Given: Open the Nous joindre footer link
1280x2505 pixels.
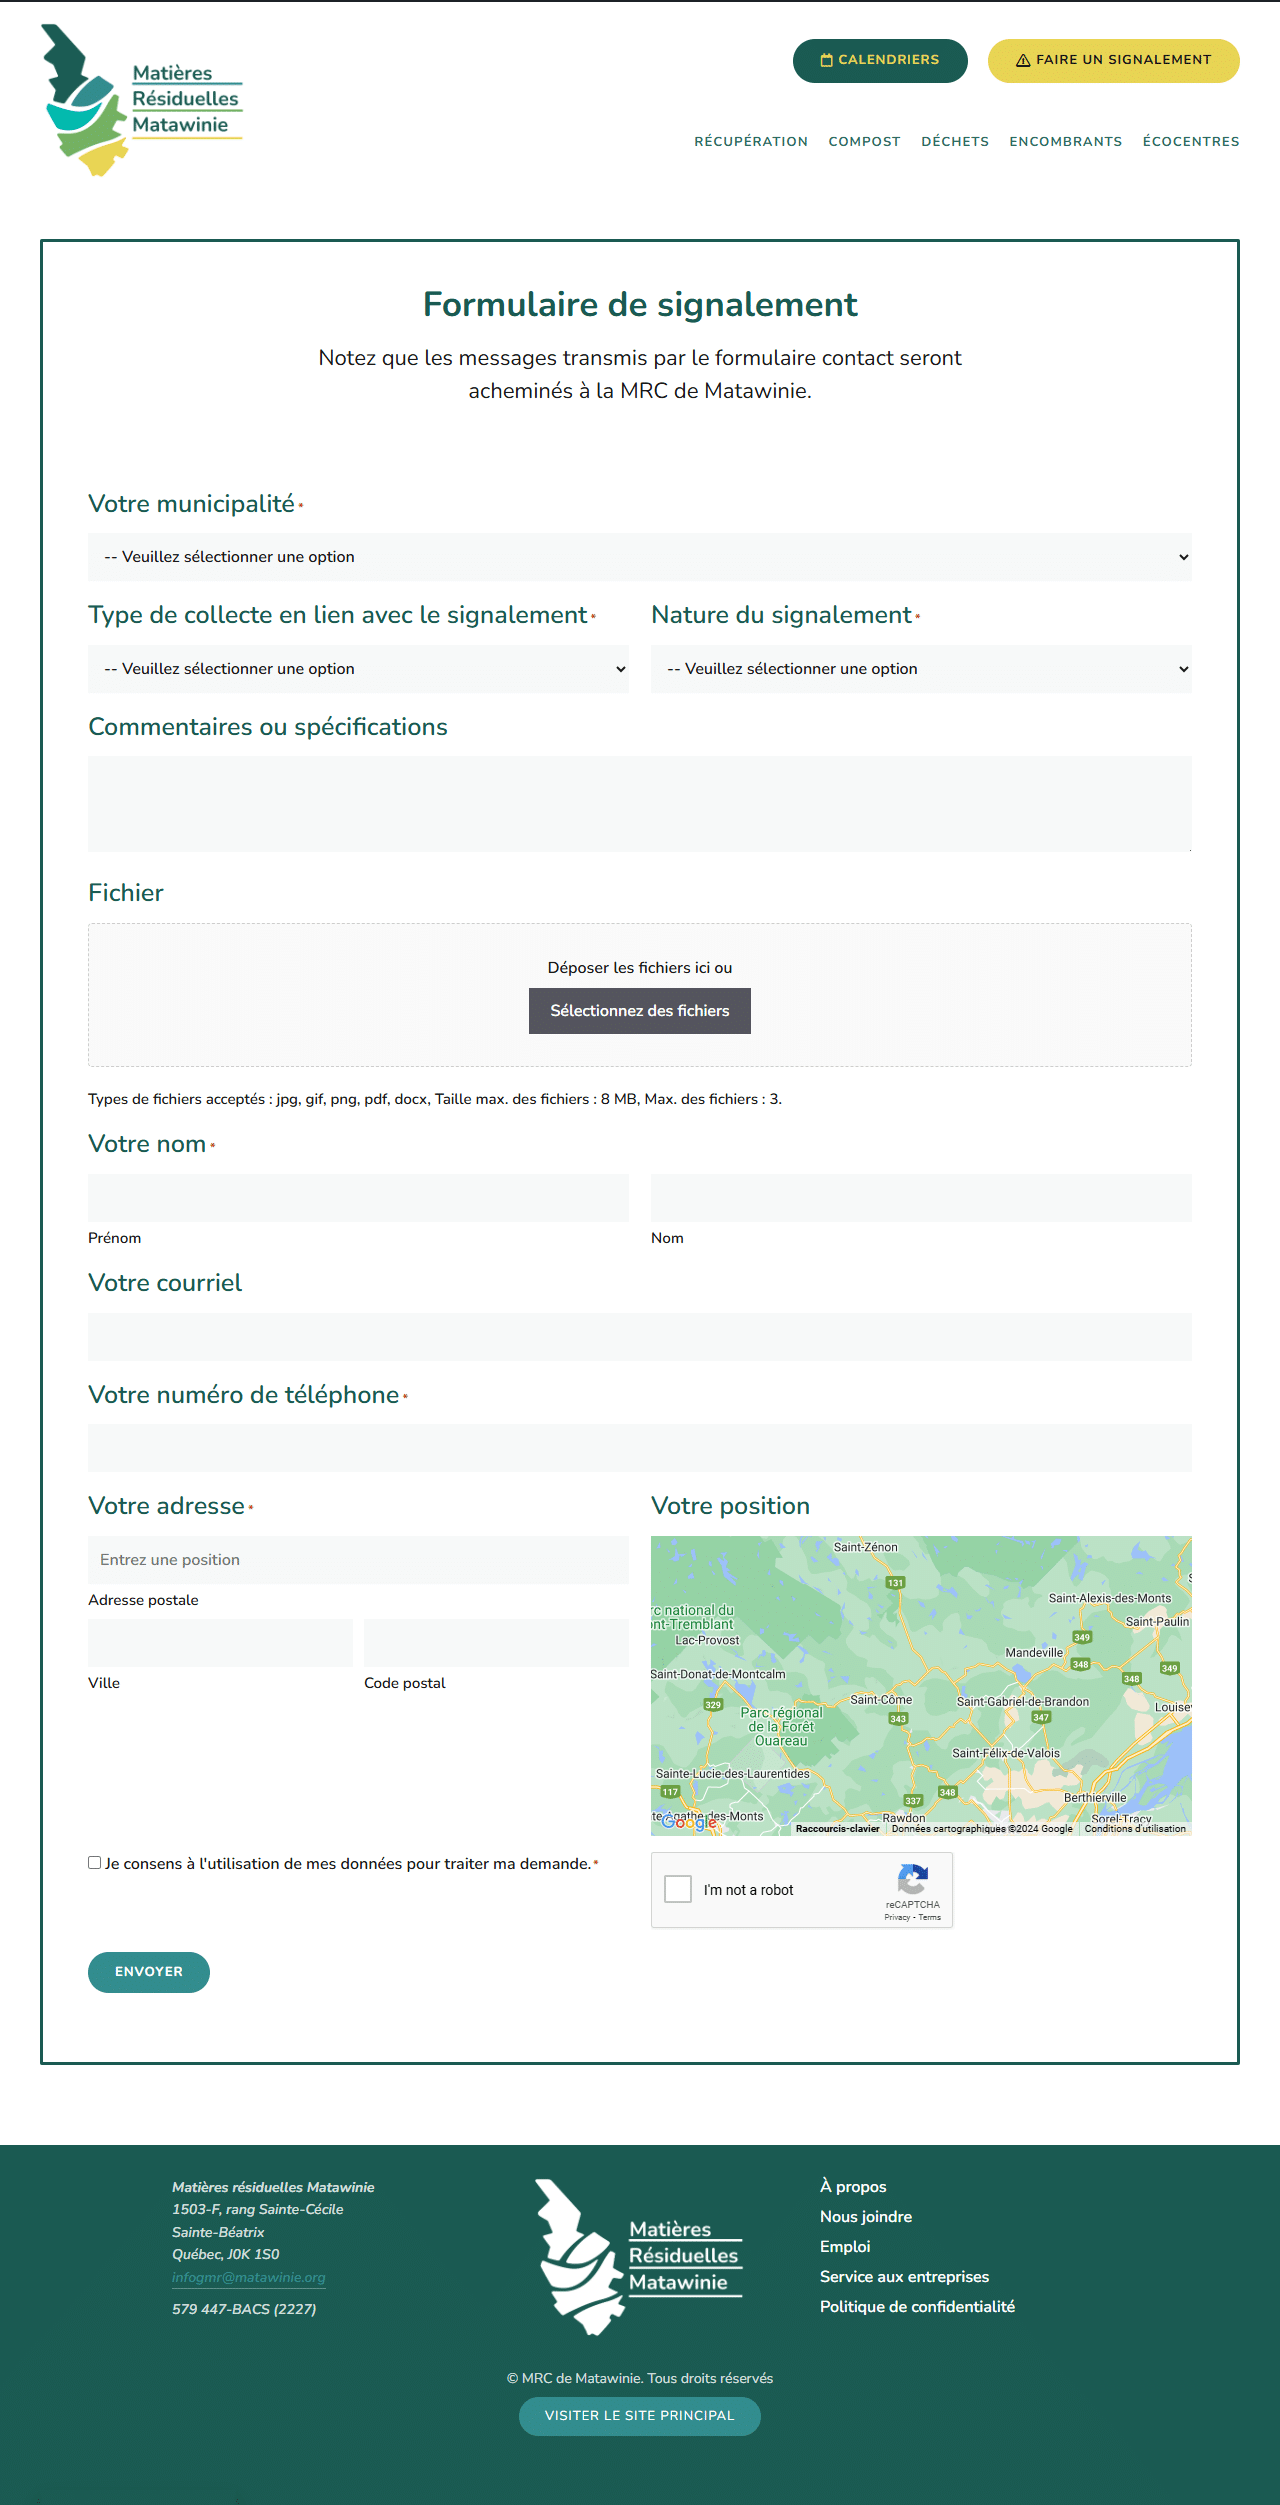Looking at the screenshot, I should pos(866,2217).
